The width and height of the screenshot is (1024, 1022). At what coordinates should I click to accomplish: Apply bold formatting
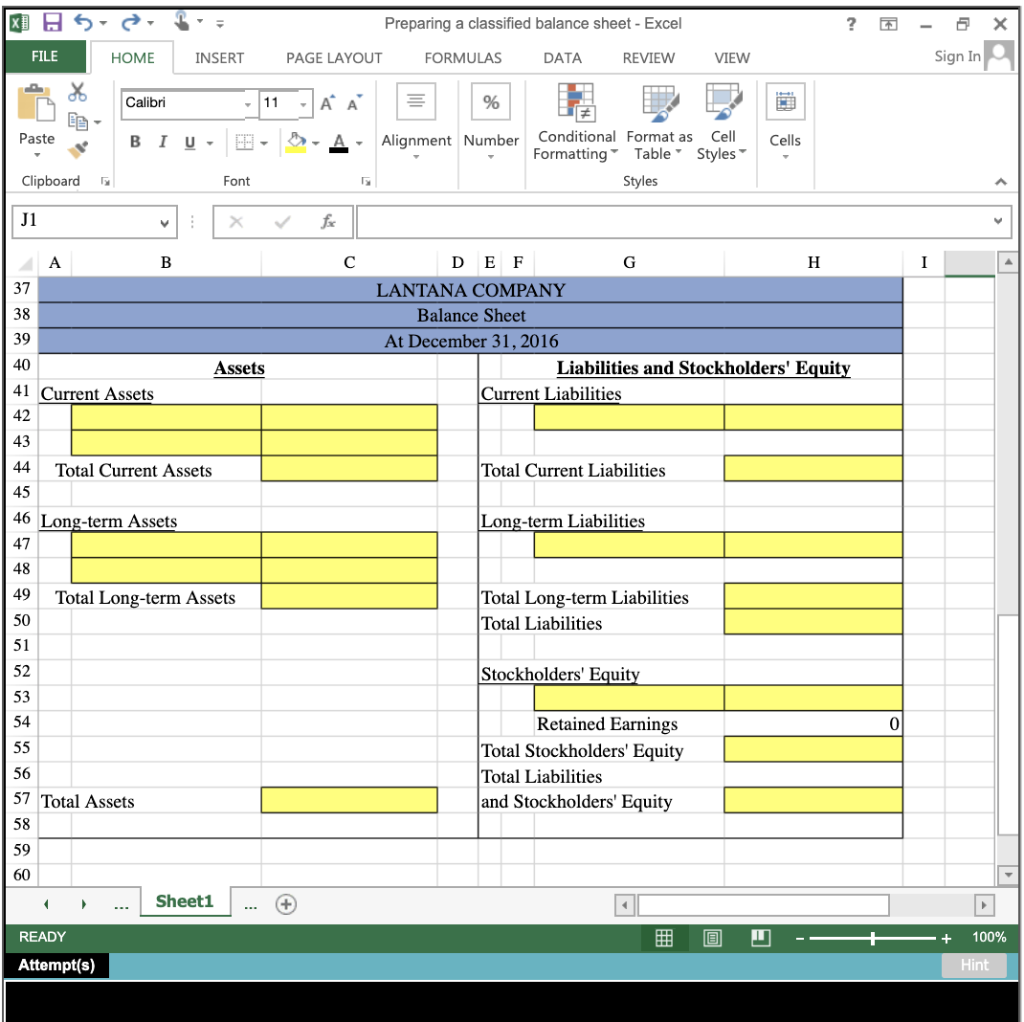[x=134, y=142]
